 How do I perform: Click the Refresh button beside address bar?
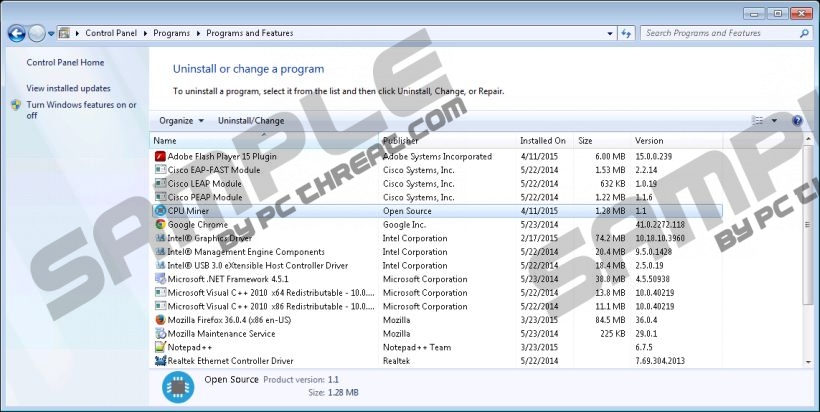(626, 33)
